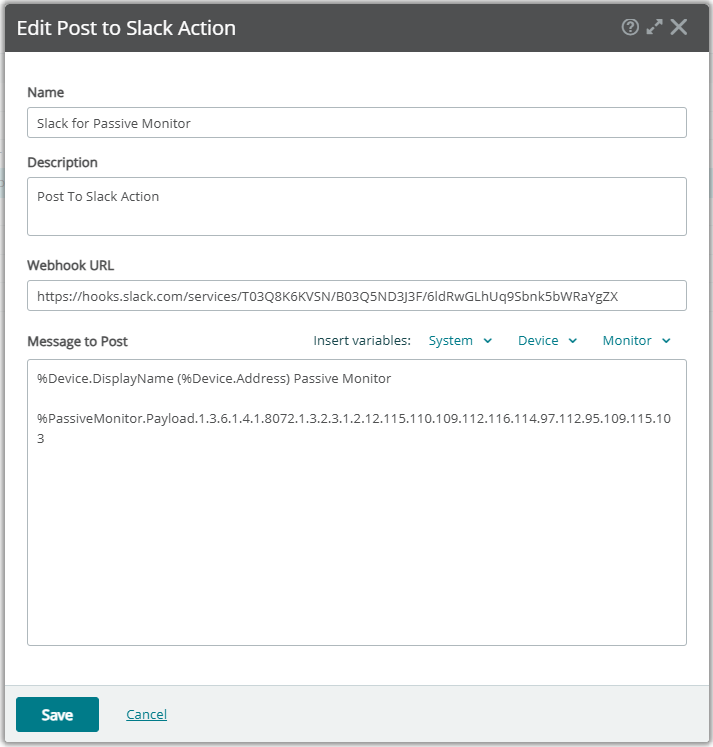Focus the Description text area

(357, 206)
